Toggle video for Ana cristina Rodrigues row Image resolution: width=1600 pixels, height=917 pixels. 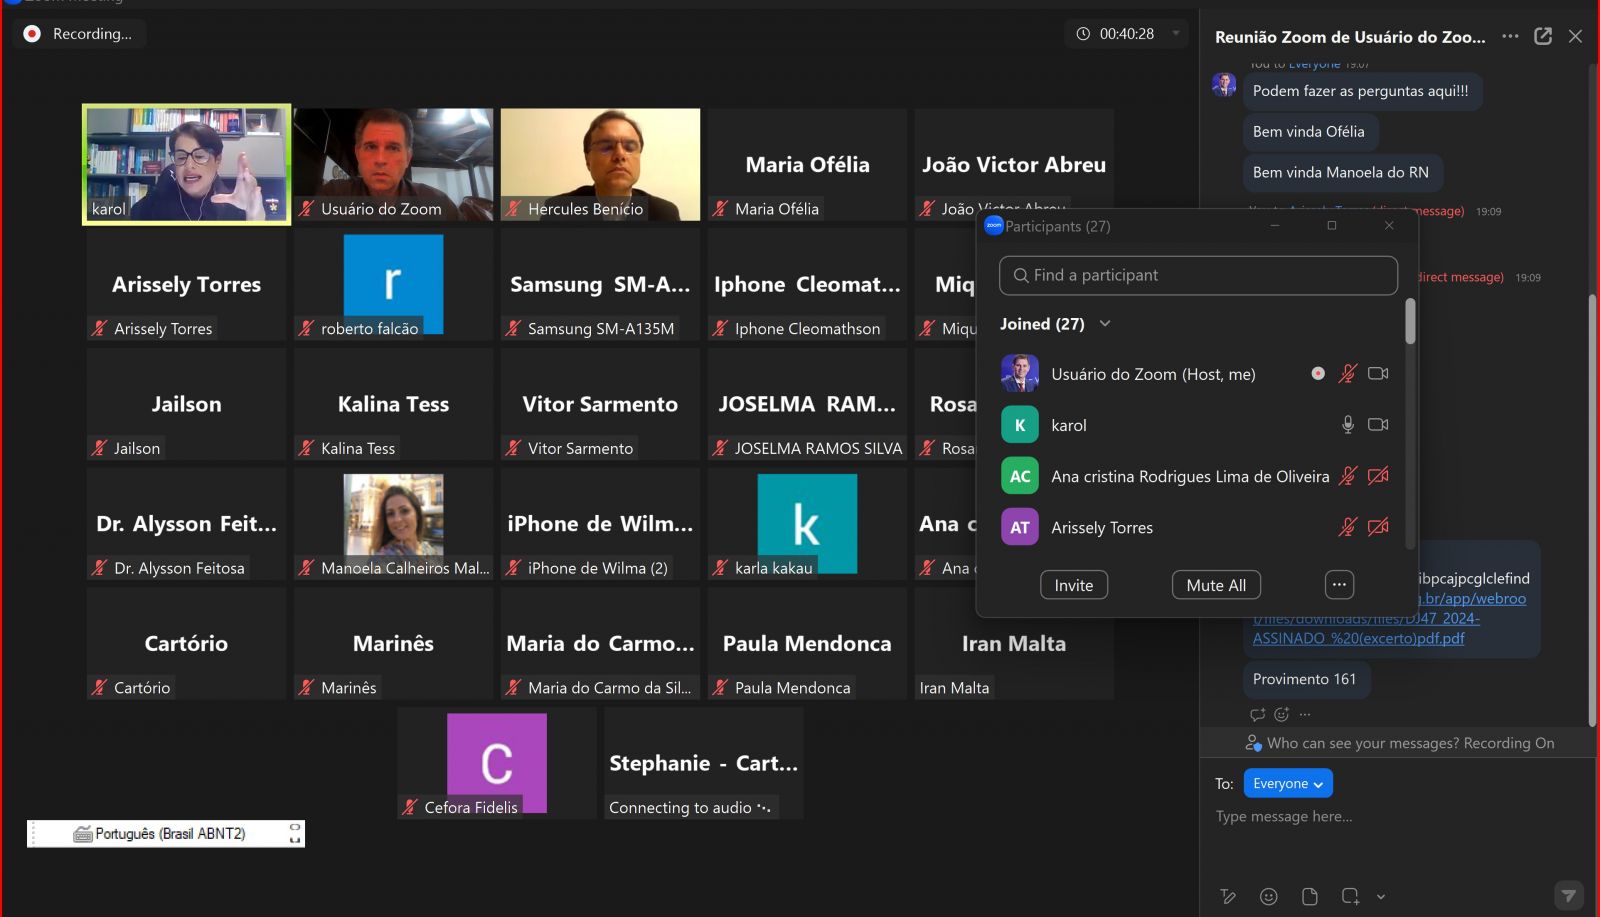[1378, 476]
